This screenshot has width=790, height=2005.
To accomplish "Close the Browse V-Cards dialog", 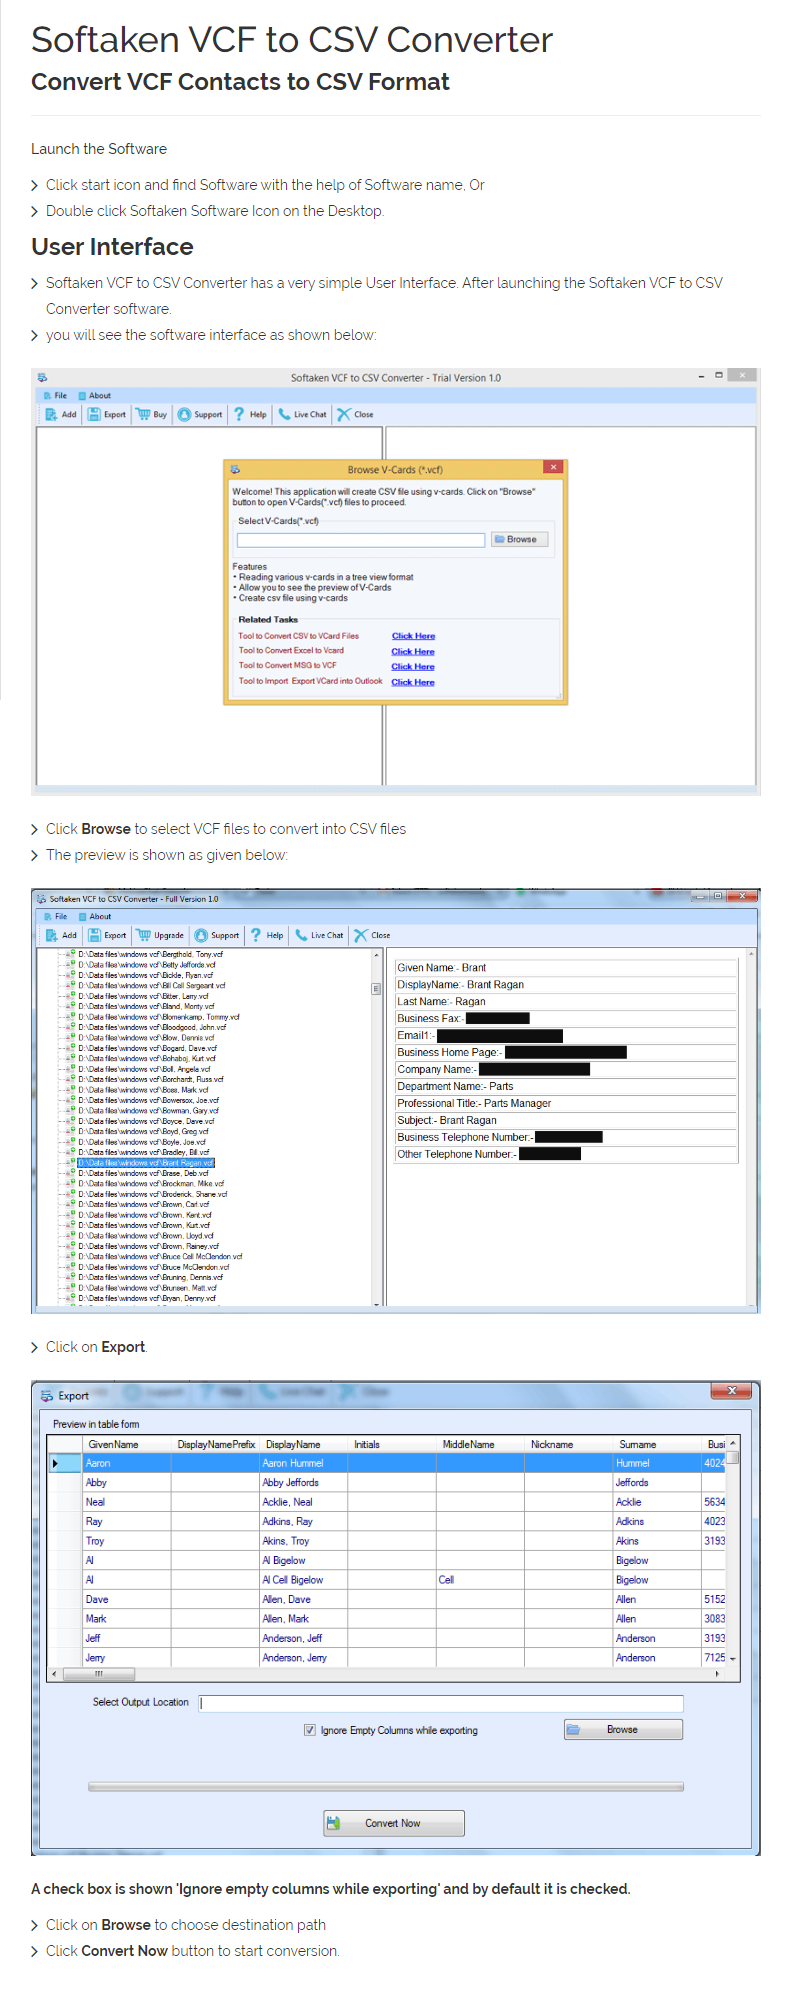I will click(x=553, y=467).
